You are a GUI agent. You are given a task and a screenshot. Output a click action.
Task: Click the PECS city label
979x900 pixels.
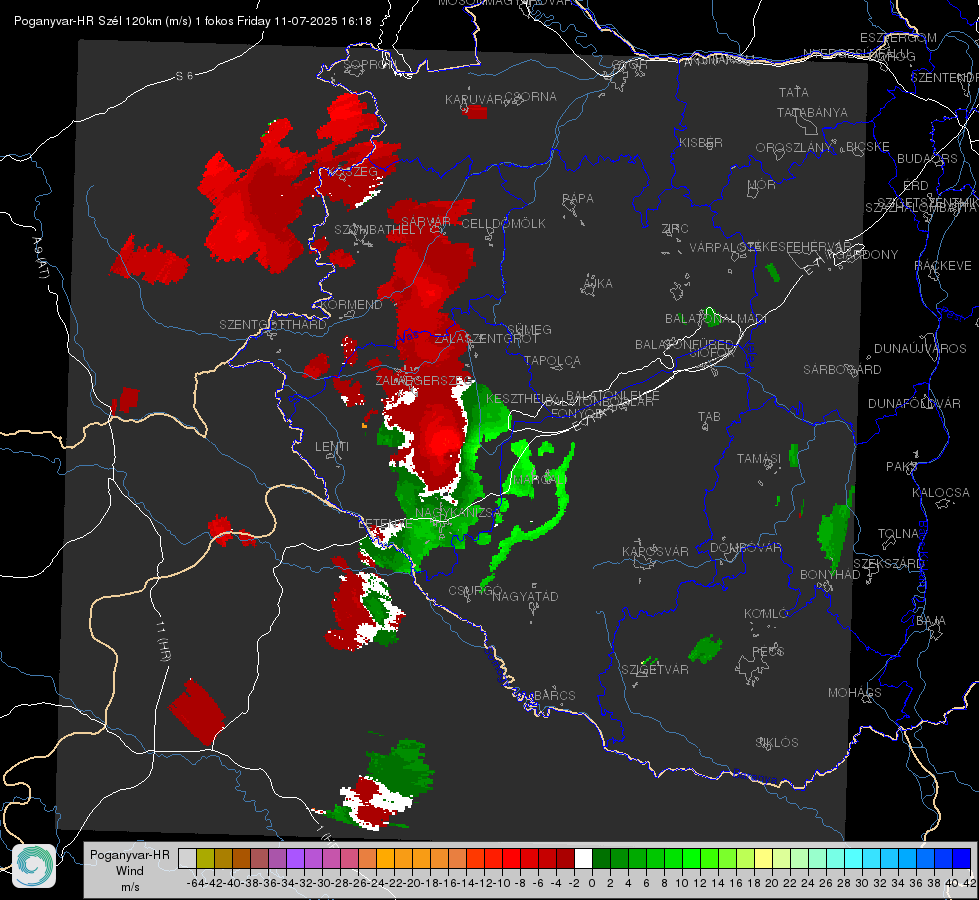768,651
